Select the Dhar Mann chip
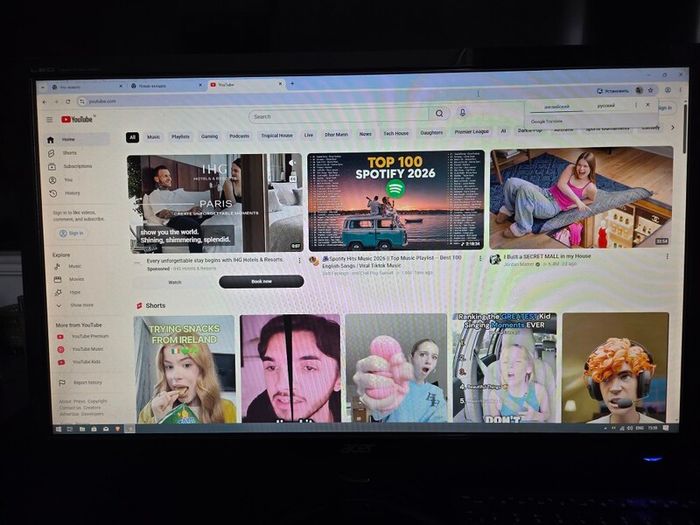 [x=336, y=134]
